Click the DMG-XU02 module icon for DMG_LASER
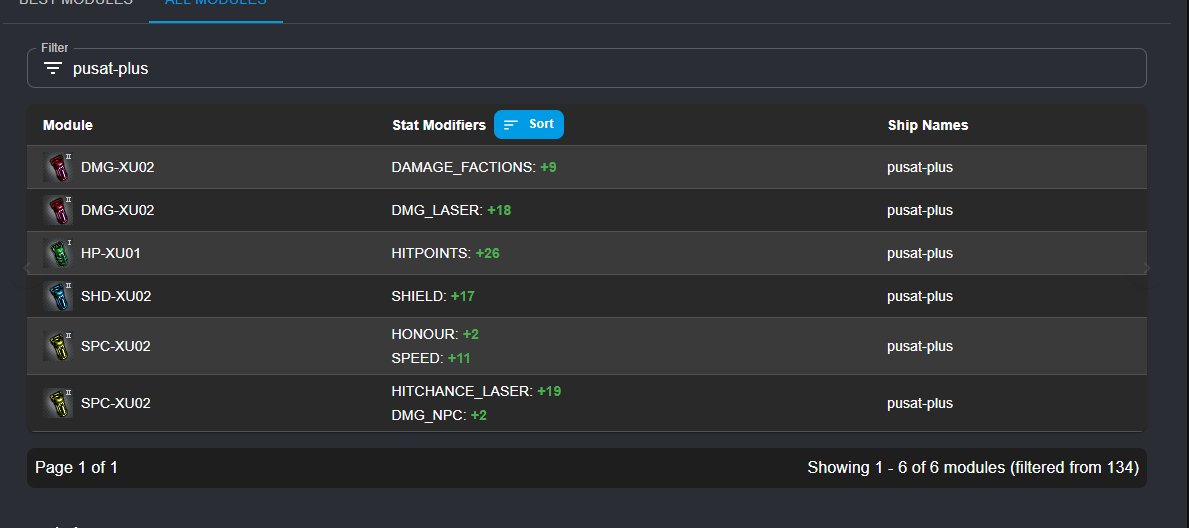The width and height of the screenshot is (1189, 528). (x=59, y=210)
